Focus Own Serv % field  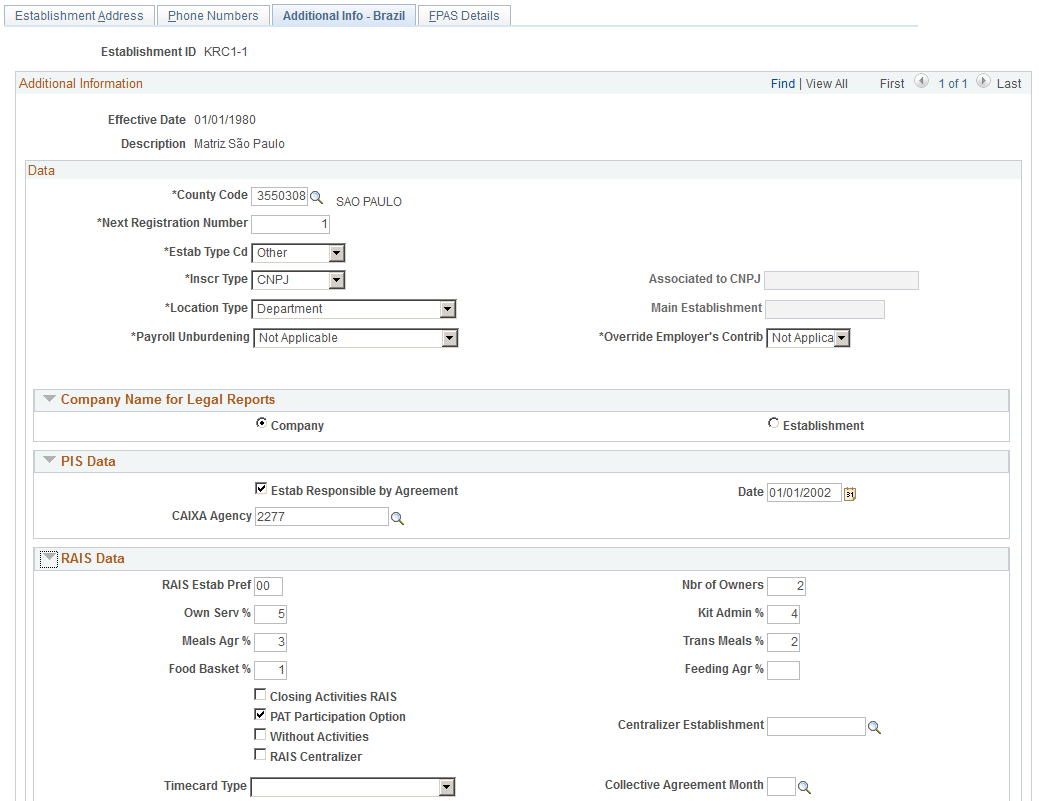tap(270, 614)
